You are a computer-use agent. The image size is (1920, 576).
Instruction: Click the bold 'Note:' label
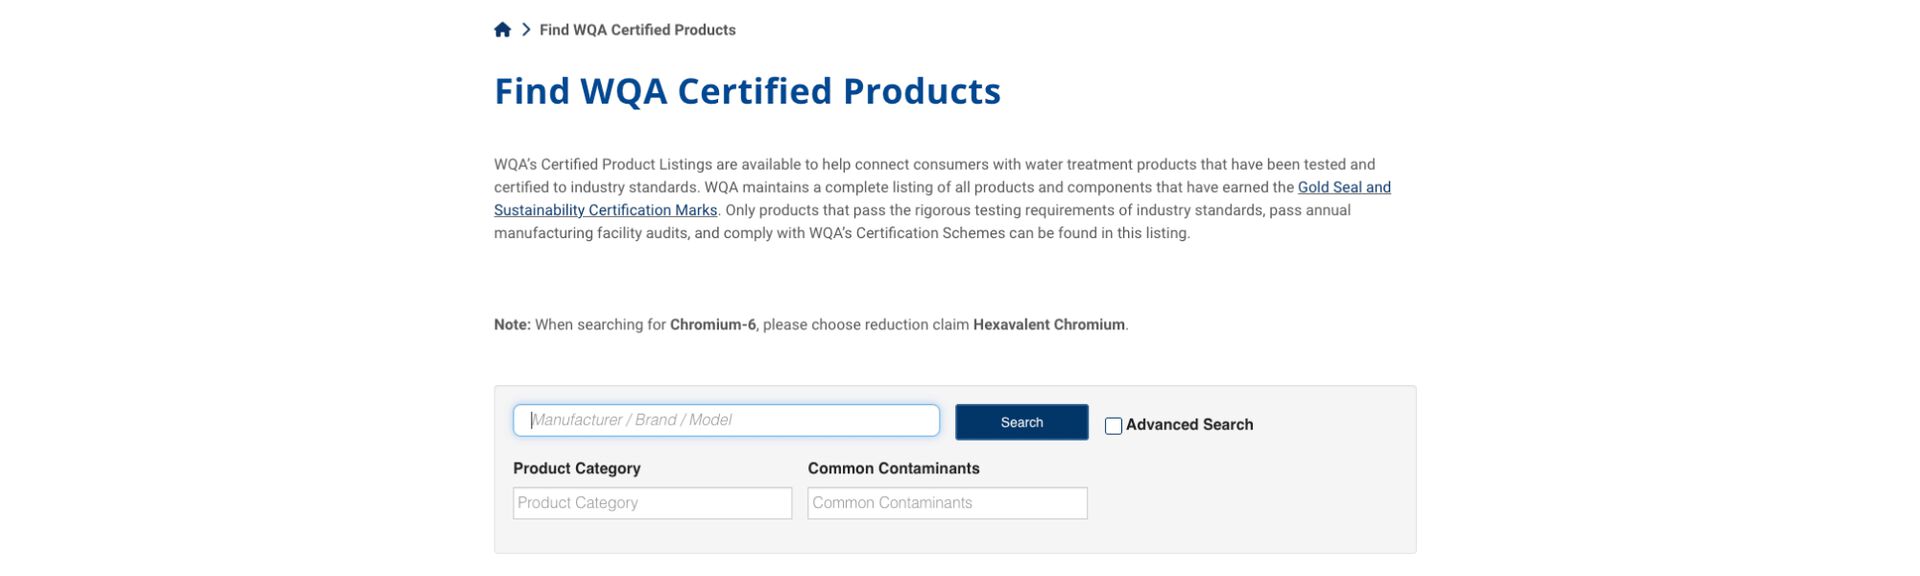click(x=512, y=325)
